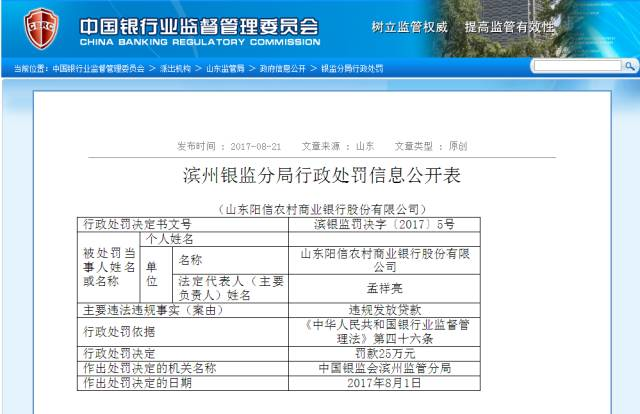
Task: Click cell 行政处罚决定书文号
Action: coord(183,225)
